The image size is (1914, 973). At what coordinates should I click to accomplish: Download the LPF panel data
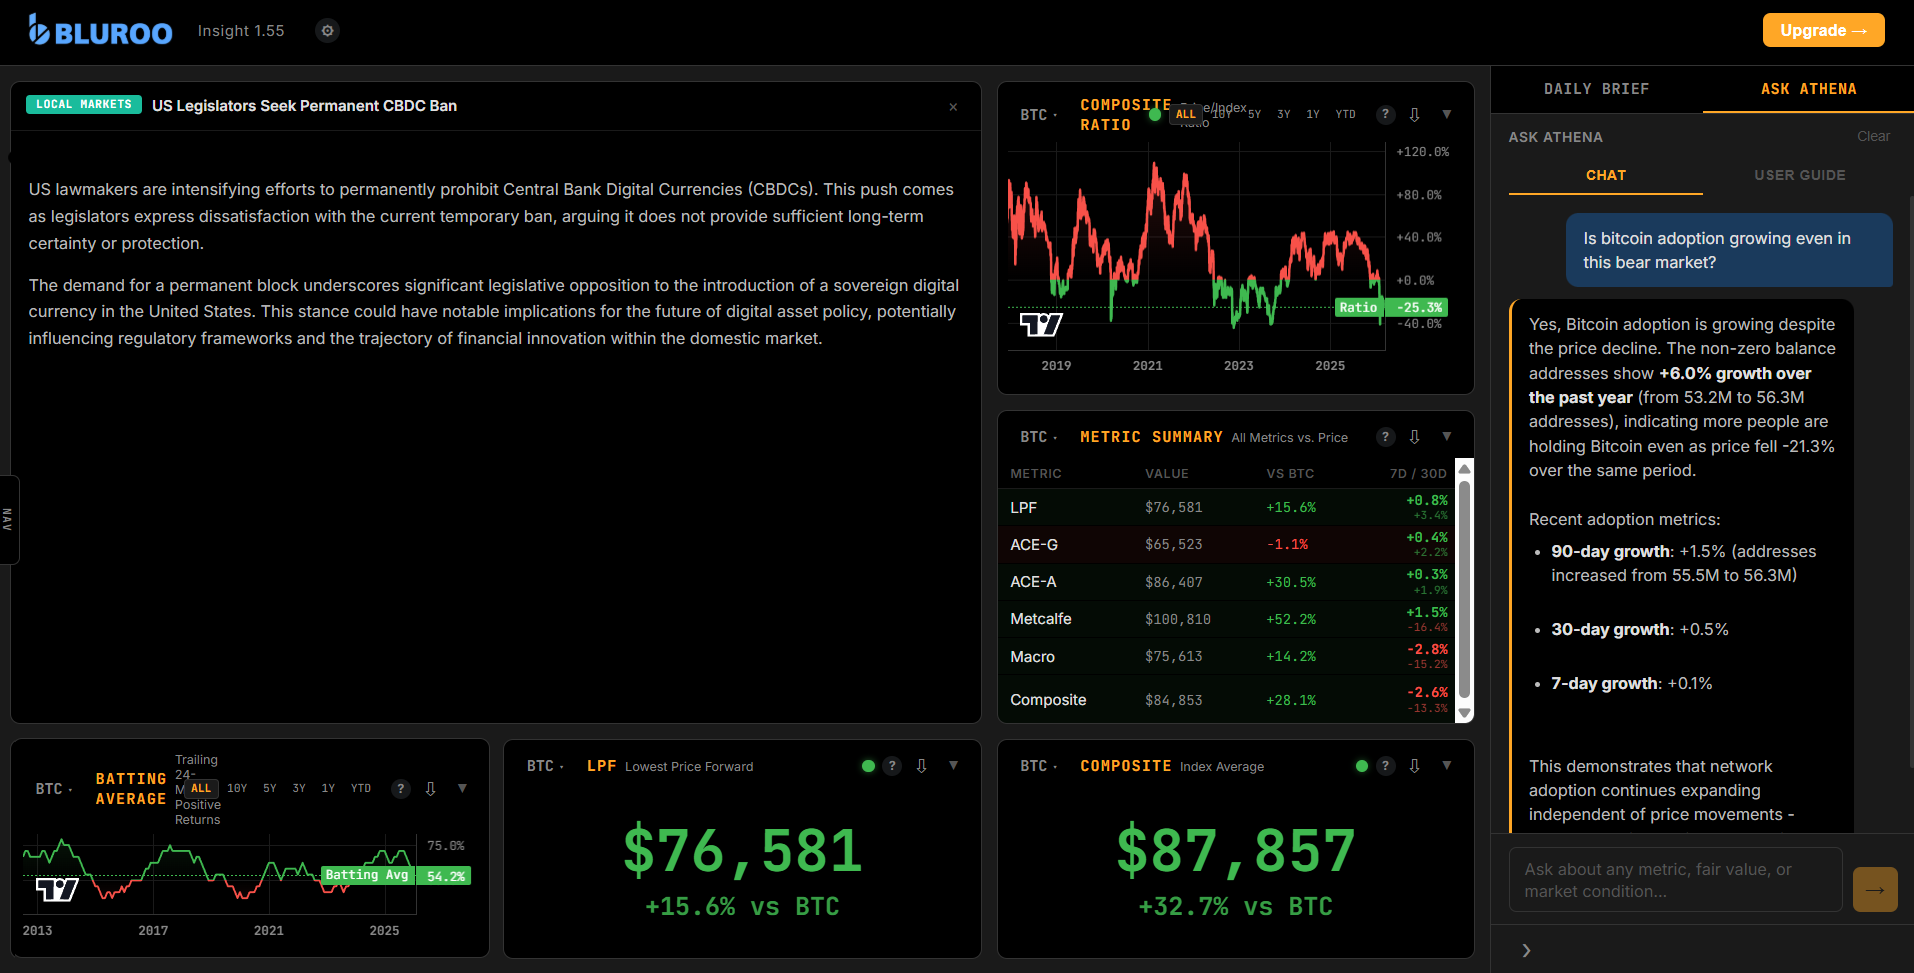pos(921,766)
